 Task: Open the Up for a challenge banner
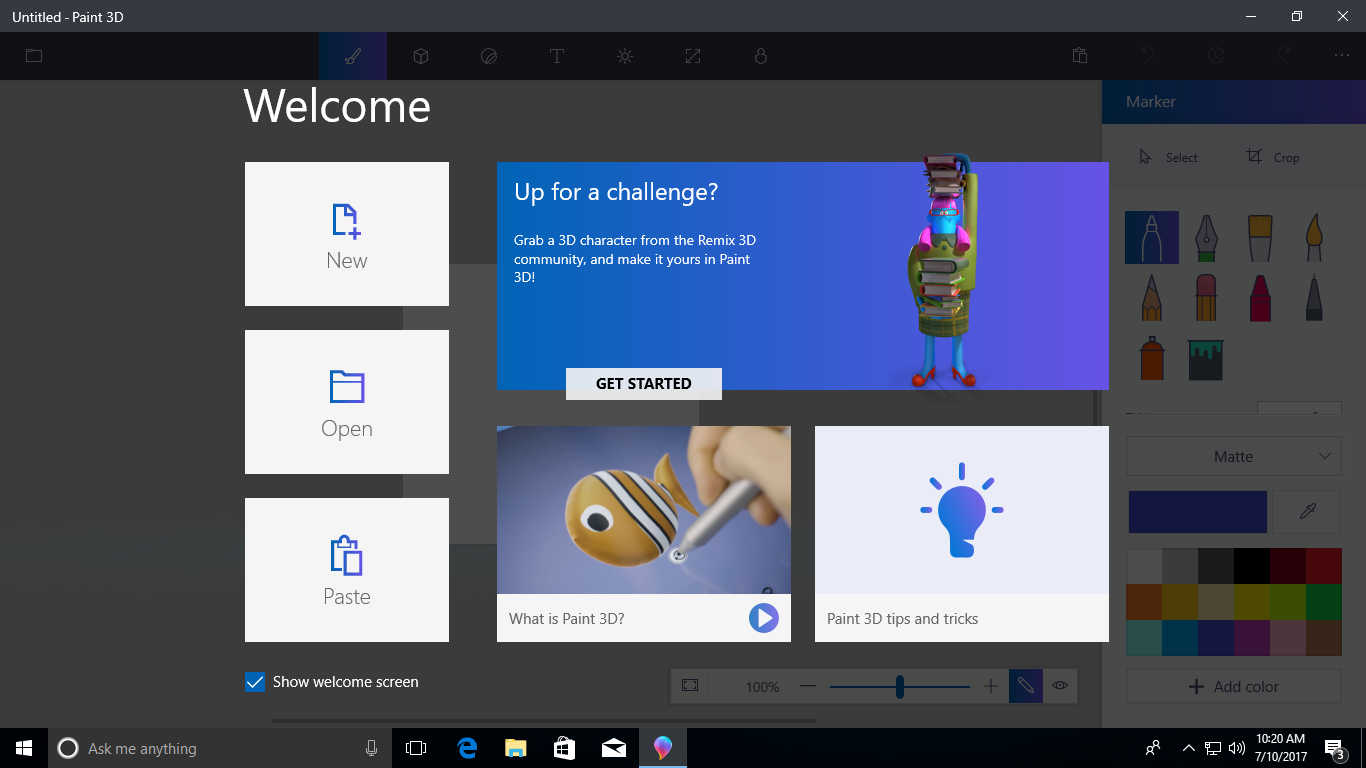pos(803,276)
